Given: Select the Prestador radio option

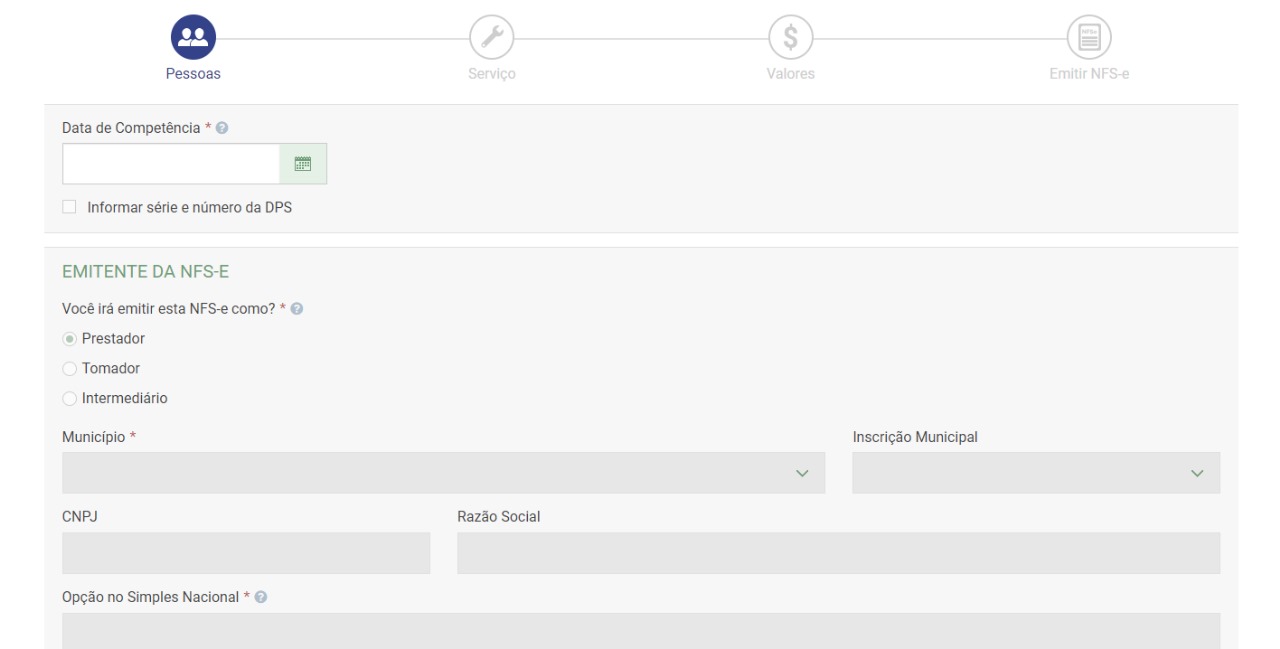Looking at the screenshot, I should click(69, 338).
